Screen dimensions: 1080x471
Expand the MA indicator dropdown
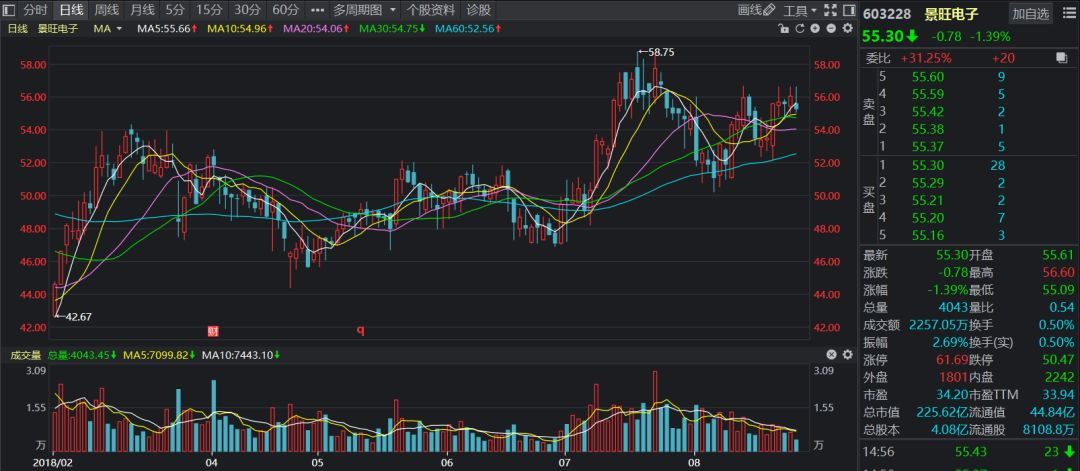pyautogui.click(x=119, y=29)
